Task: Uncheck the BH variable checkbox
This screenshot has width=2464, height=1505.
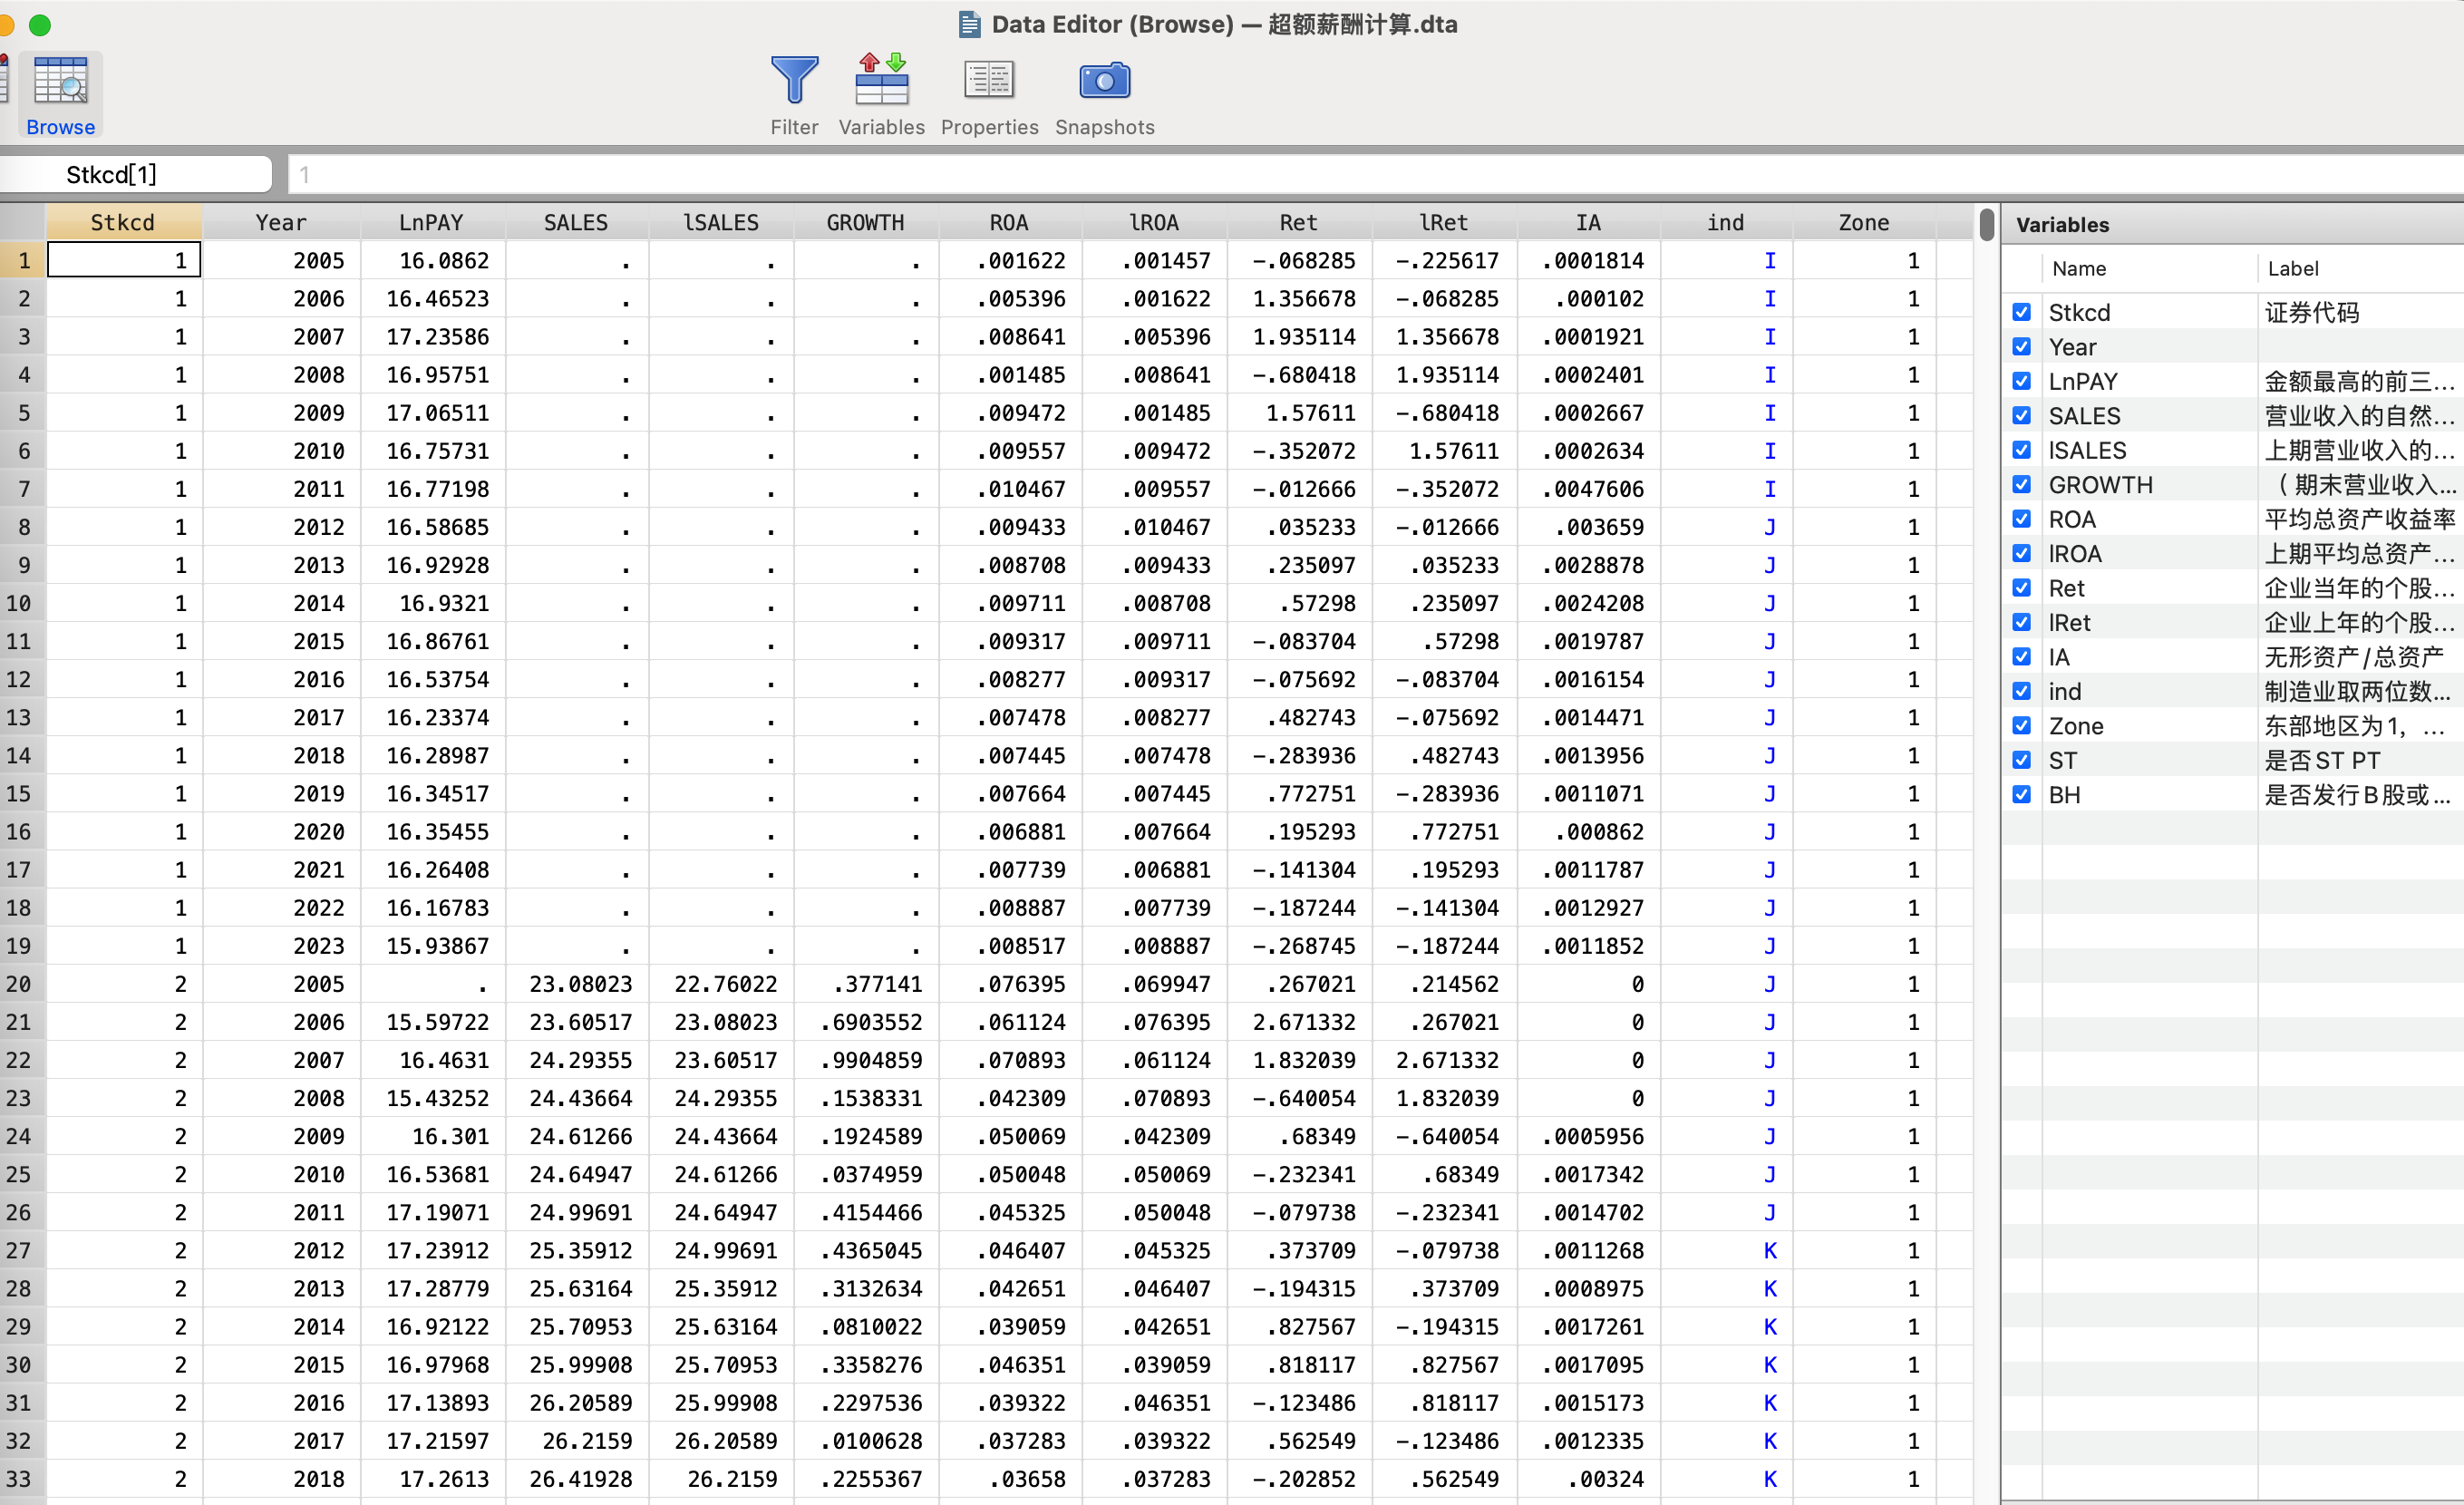Action: pyautogui.click(x=2021, y=795)
